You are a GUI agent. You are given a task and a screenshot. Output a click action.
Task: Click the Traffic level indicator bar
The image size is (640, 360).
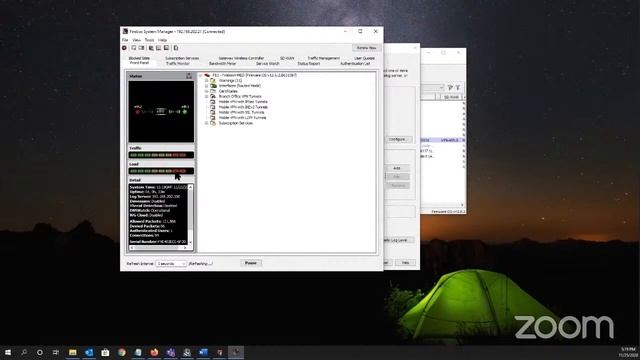tap(161, 155)
